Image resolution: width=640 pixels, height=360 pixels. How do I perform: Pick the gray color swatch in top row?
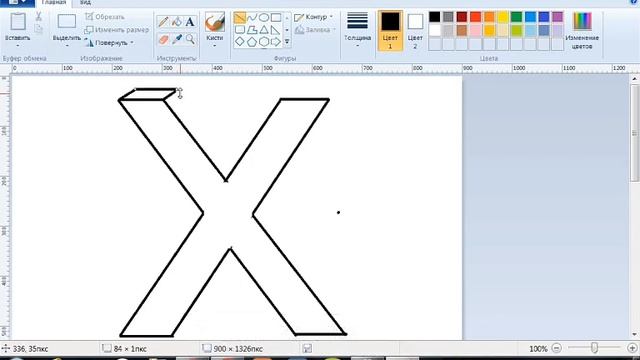point(448,17)
